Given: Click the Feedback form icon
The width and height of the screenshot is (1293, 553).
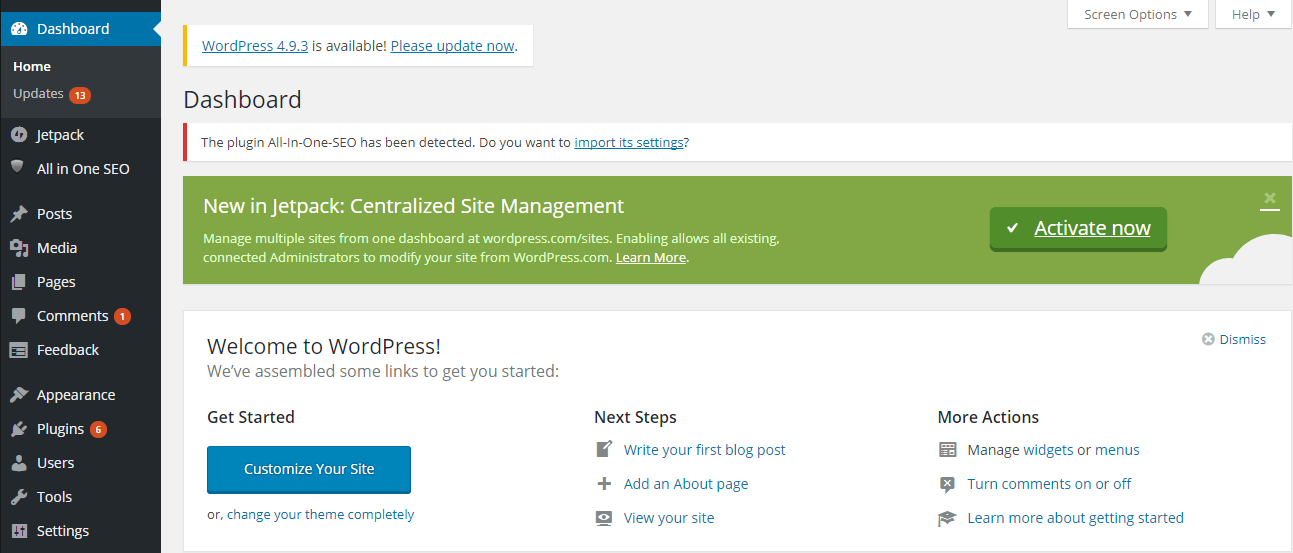Looking at the screenshot, I should pos(18,350).
